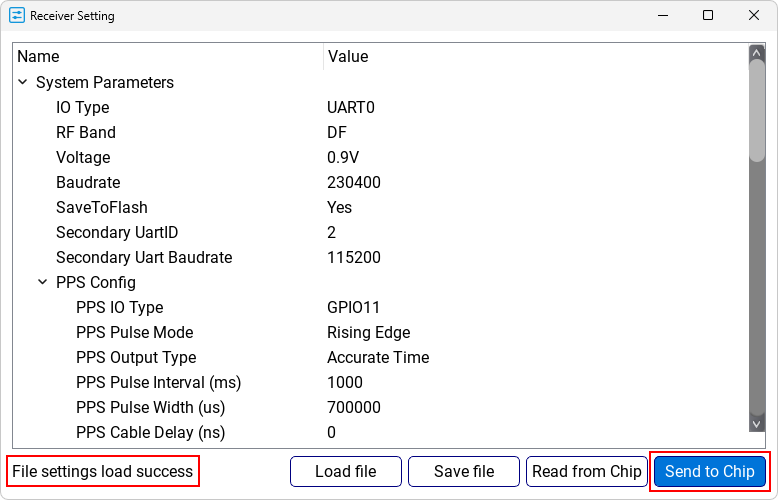Select the Baudrate value 230400
Image resolution: width=778 pixels, height=500 pixels.
(354, 183)
